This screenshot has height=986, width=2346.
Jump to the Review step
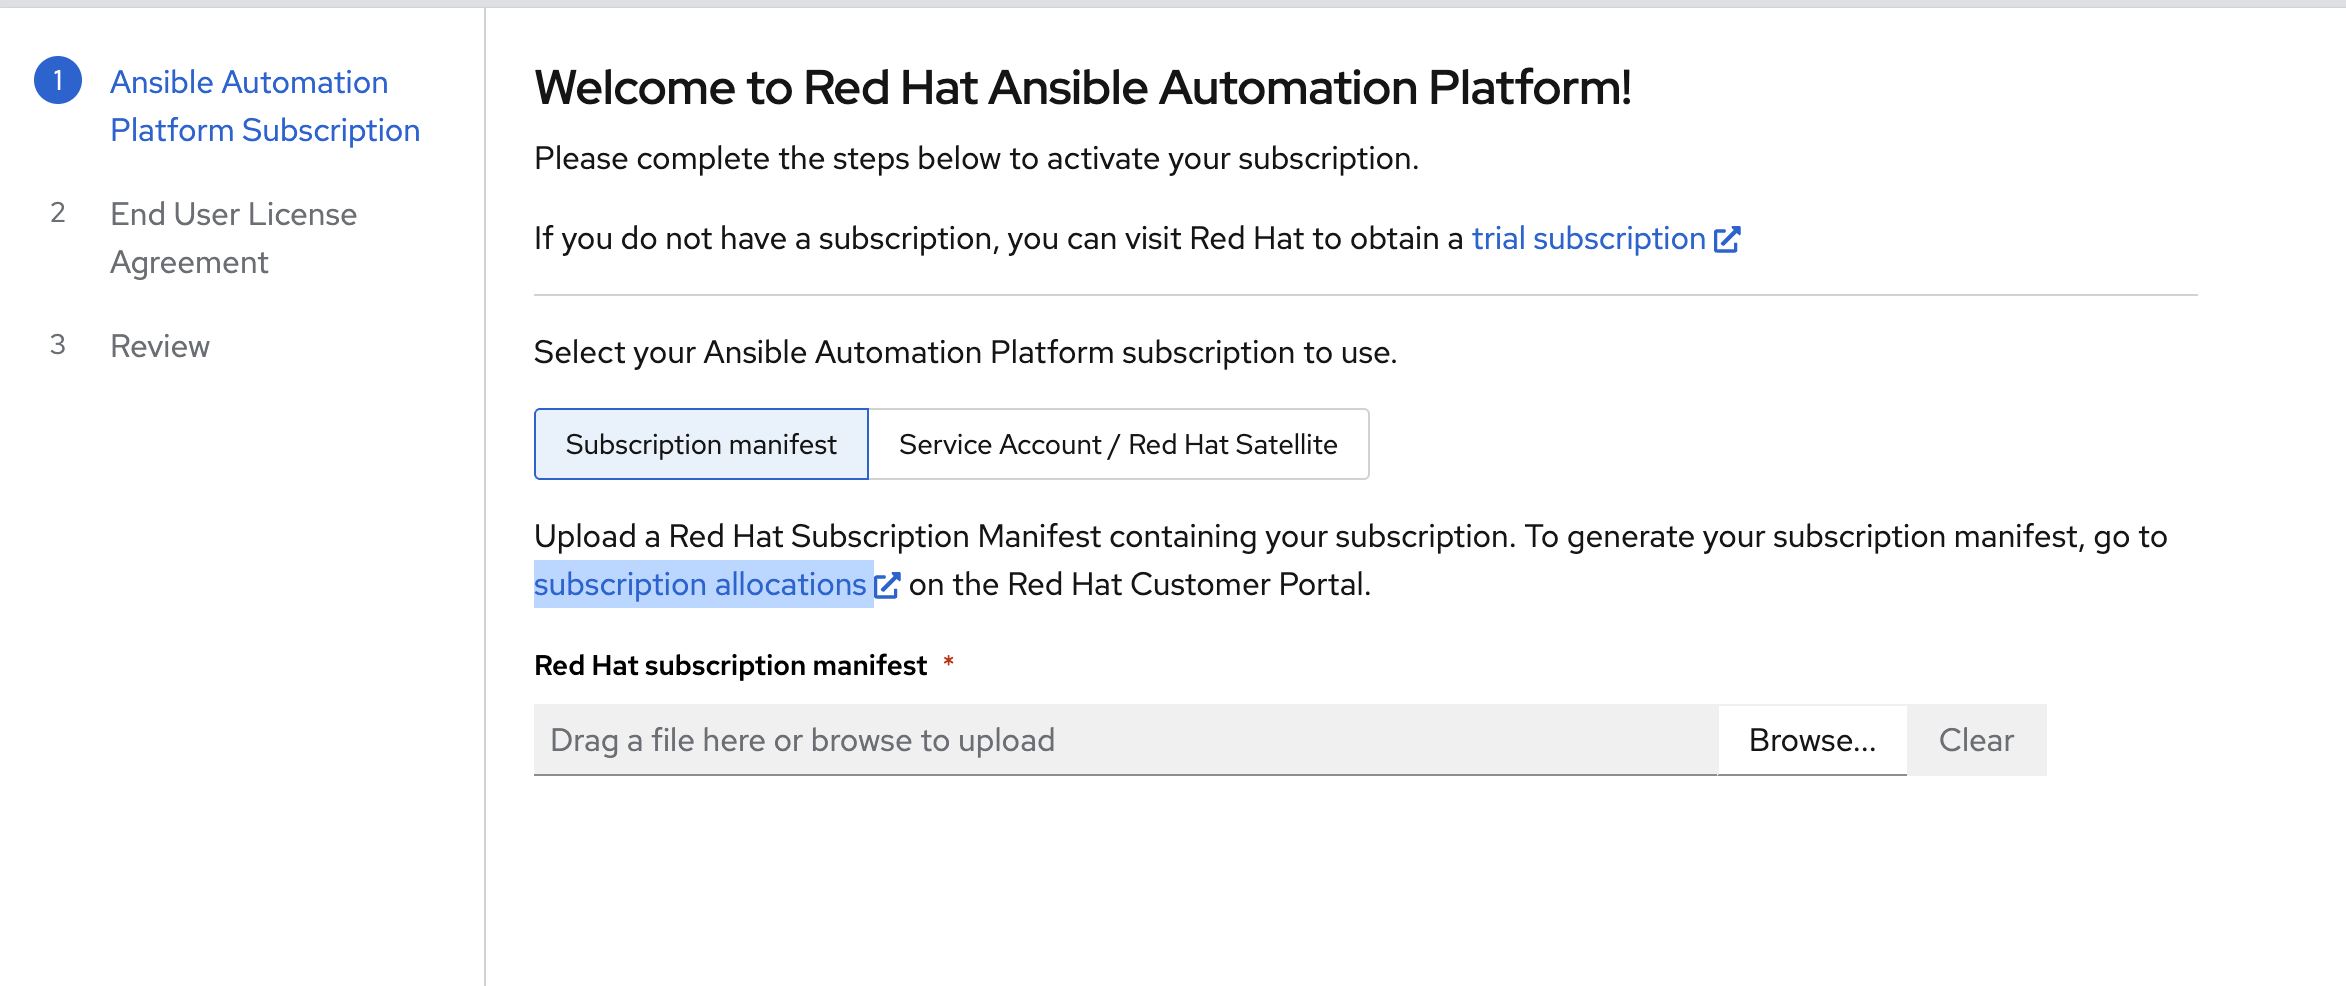[x=160, y=346]
